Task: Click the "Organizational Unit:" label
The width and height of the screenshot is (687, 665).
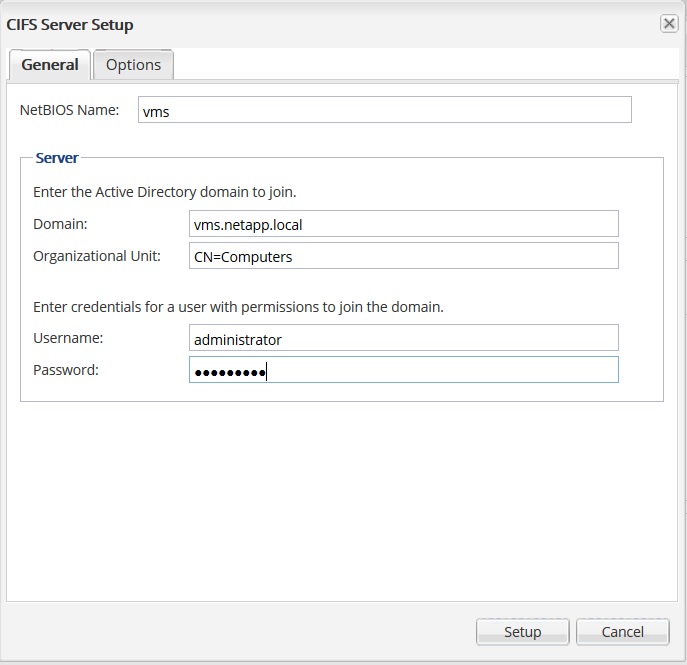Action: 96,256
